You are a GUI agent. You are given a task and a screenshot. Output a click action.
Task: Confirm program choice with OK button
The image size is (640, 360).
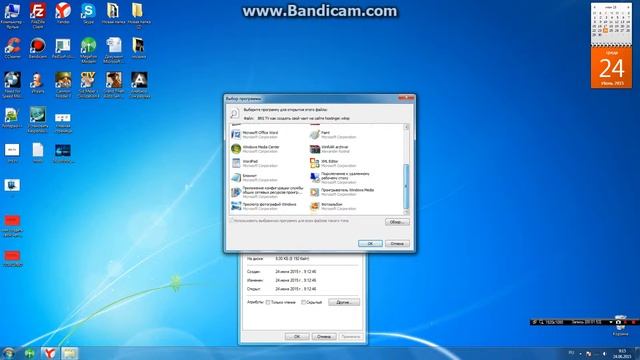(370, 243)
